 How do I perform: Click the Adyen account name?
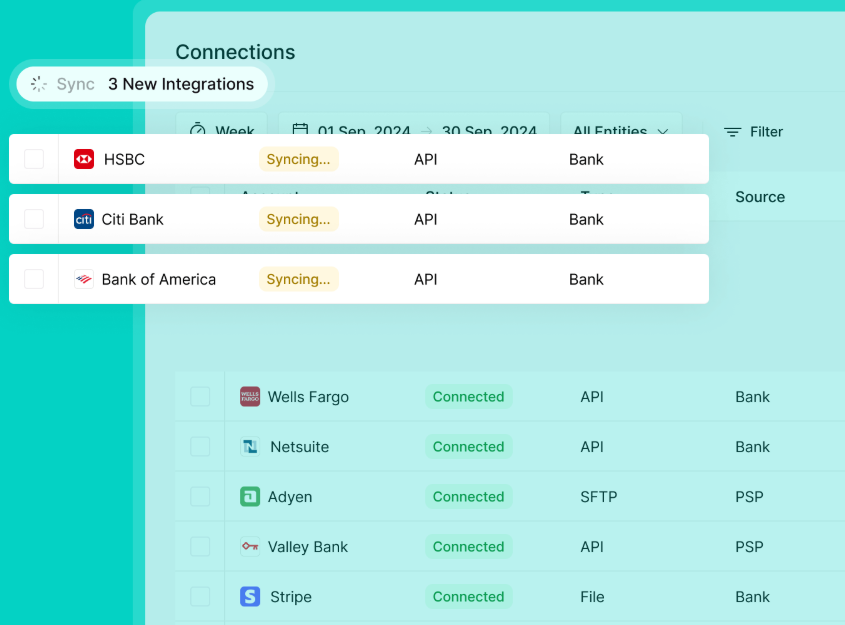pyautogui.click(x=290, y=497)
